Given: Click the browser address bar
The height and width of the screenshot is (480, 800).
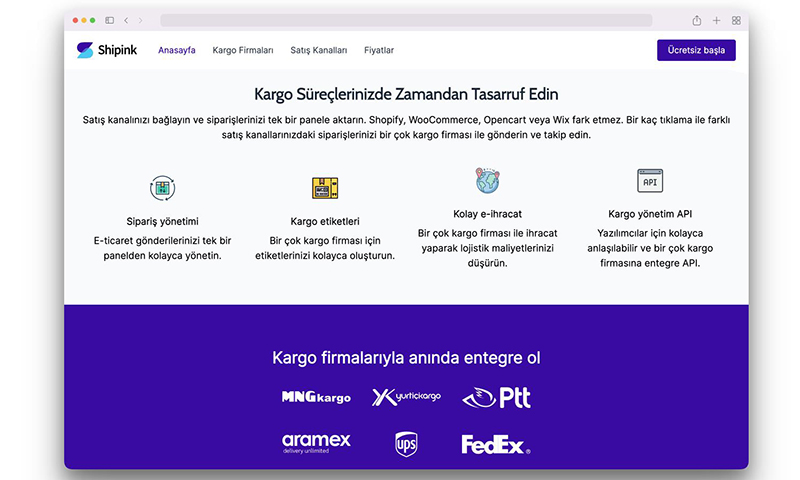Looking at the screenshot, I should 406,20.
